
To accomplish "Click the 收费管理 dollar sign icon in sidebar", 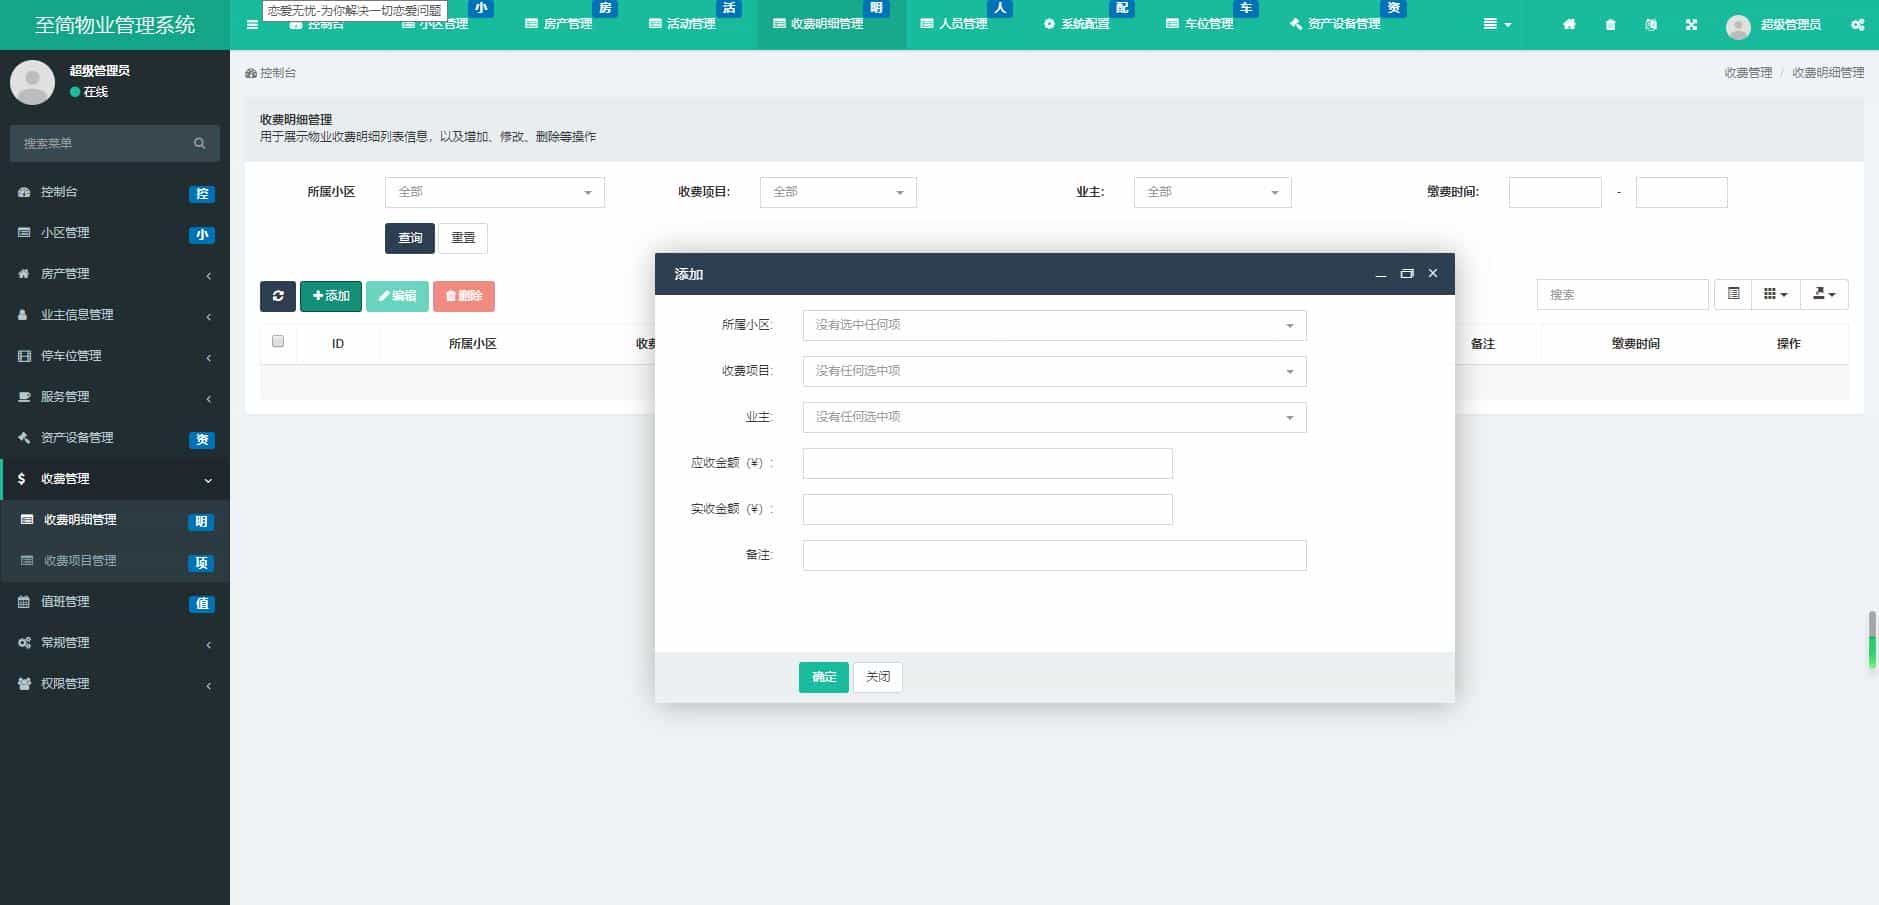I will pos(22,479).
